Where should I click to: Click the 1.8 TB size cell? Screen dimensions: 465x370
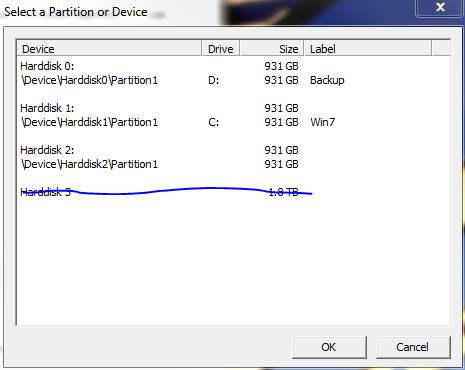tap(283, 192)
